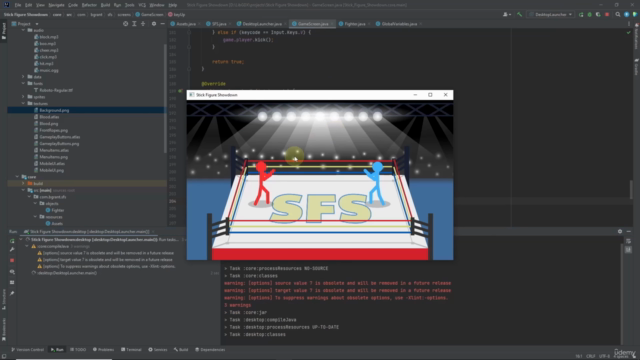Collapse the :core:compileJava node in Run tree

tap(27, 246)
